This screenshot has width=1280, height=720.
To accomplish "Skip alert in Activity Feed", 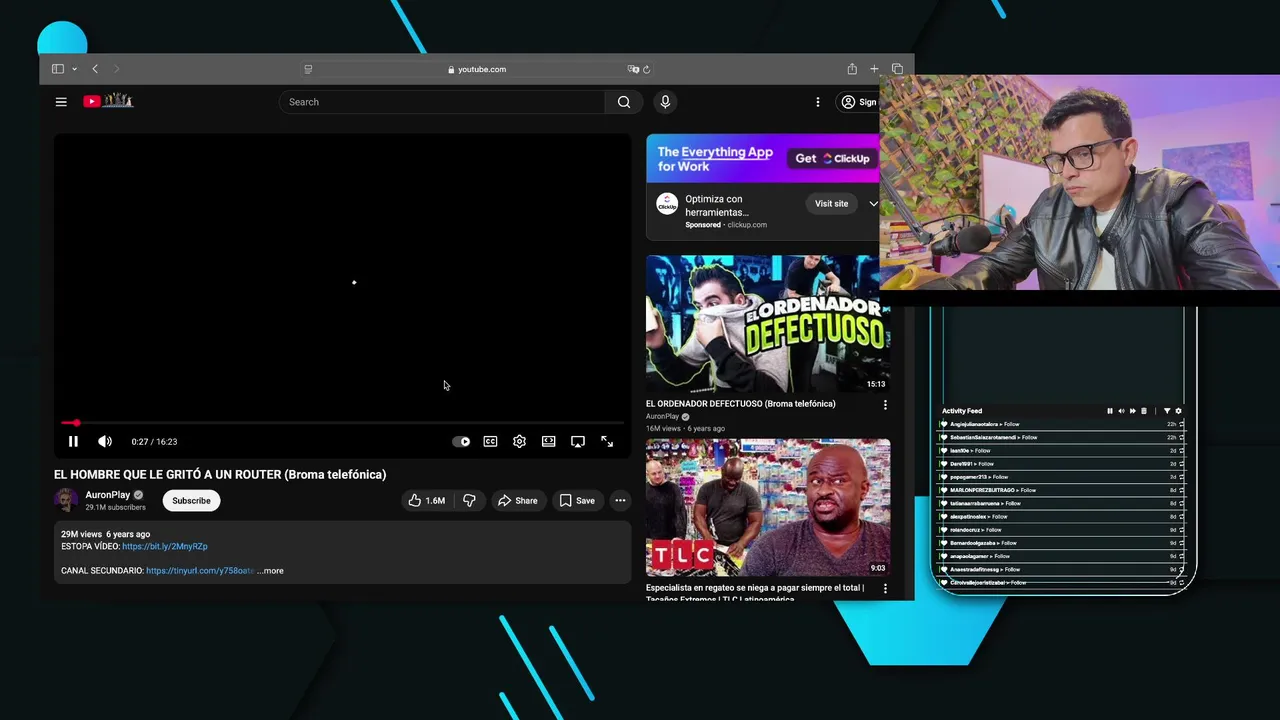I will pyautogui.click(x=1132, y=411).
